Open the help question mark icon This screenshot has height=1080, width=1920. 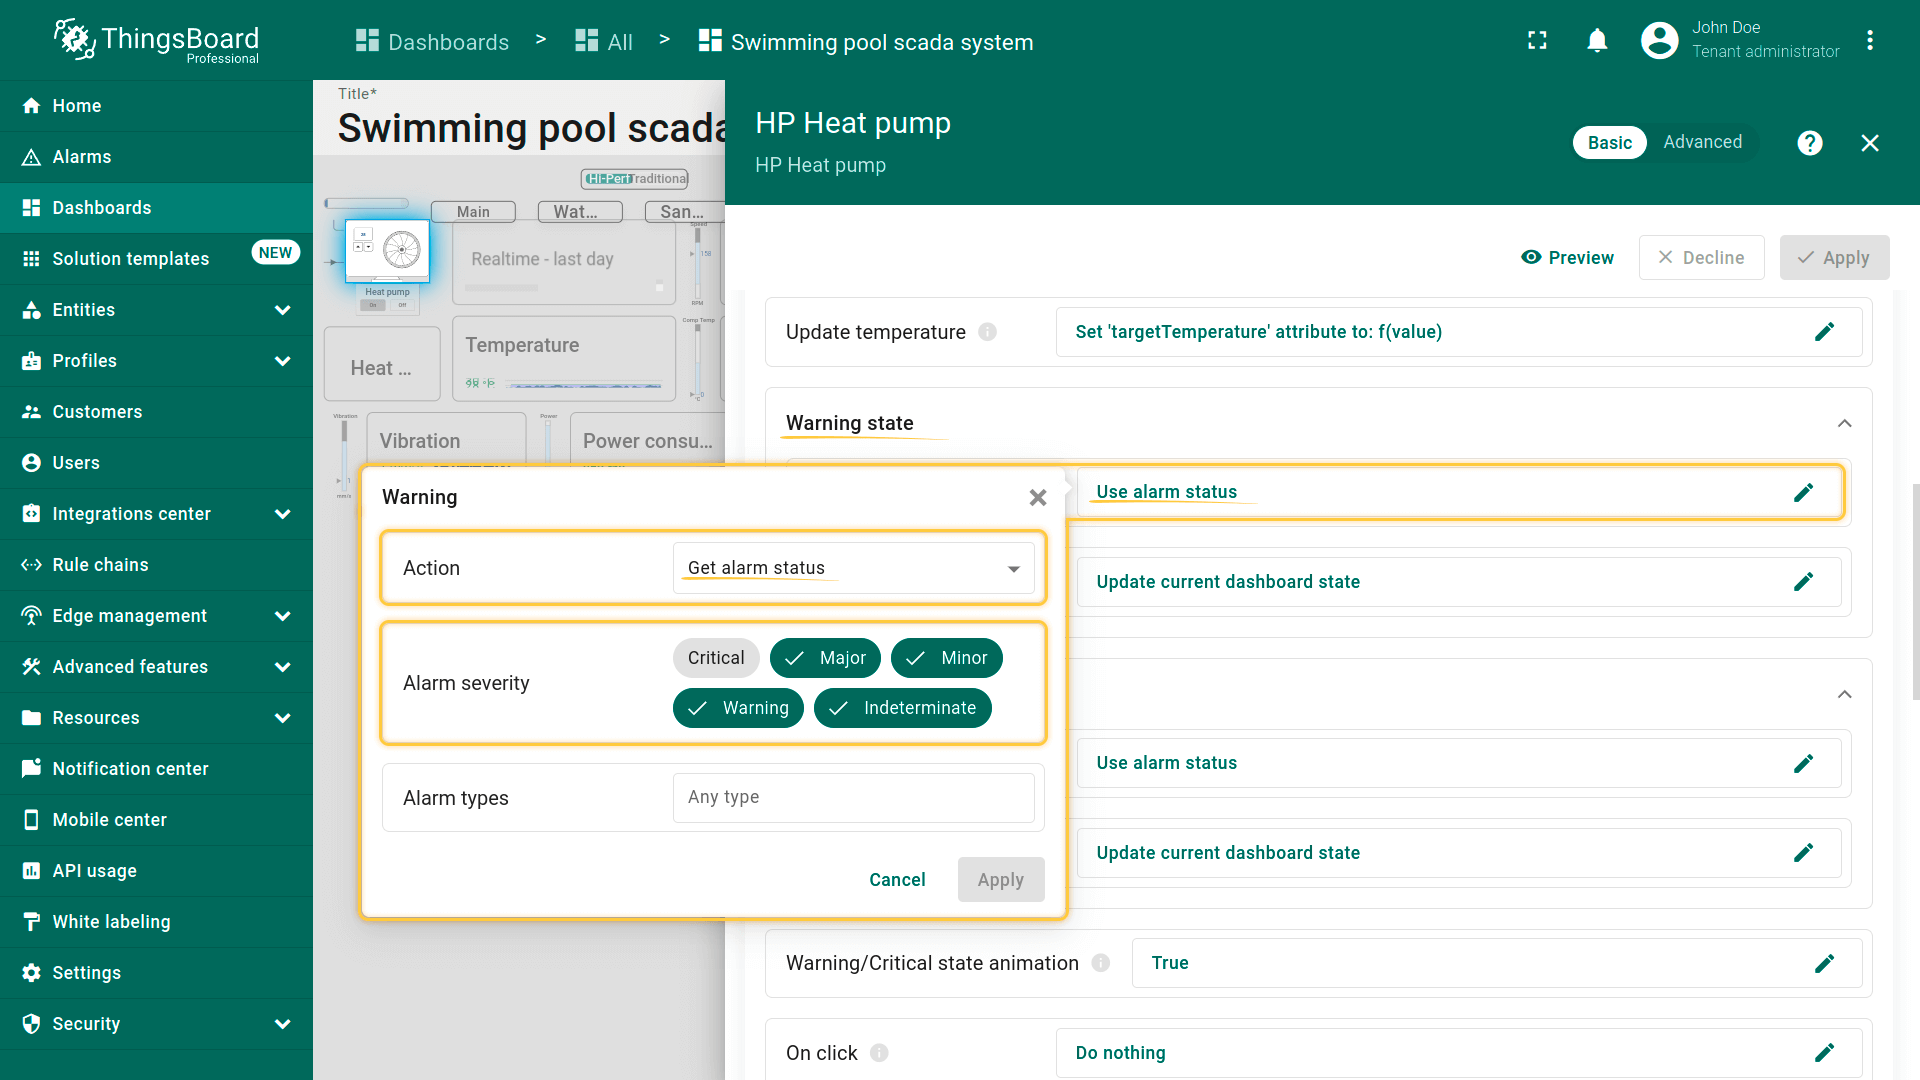[x=1809, y=143]
